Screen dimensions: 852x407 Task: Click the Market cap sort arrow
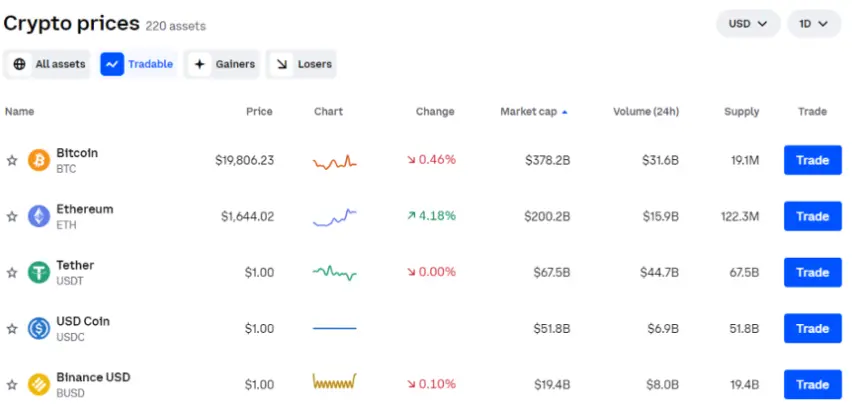(x=565, y=112)
